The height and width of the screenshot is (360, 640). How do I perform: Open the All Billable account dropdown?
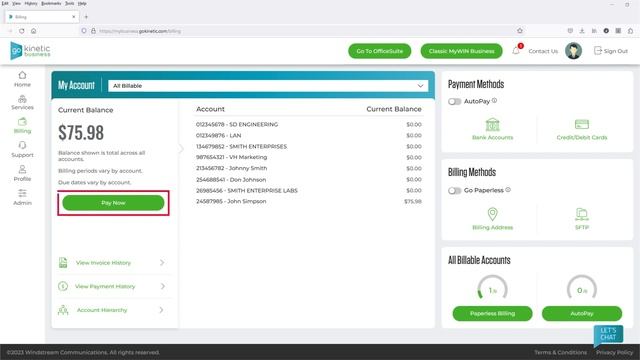point(268,86)
